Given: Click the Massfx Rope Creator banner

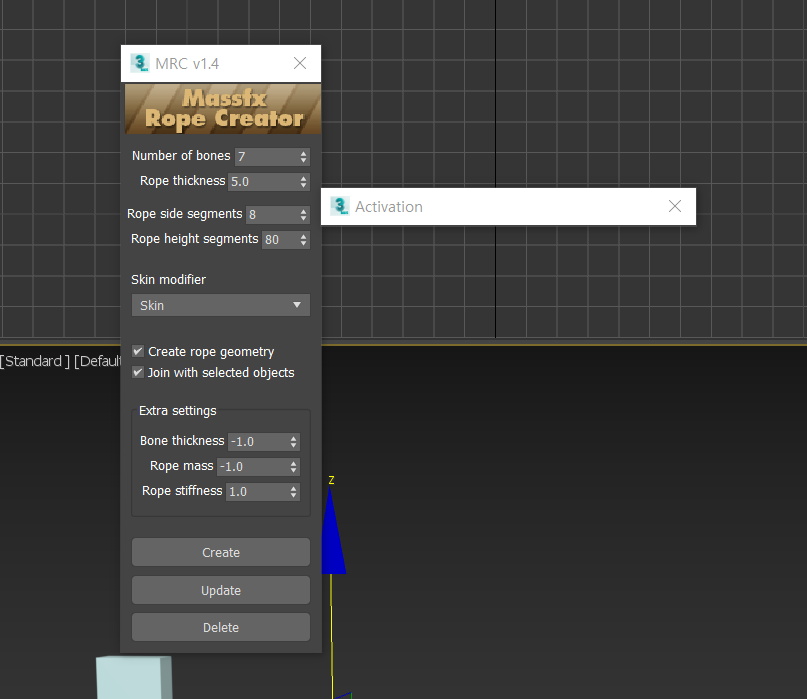Looking at the screenshot, I should 223,109.
